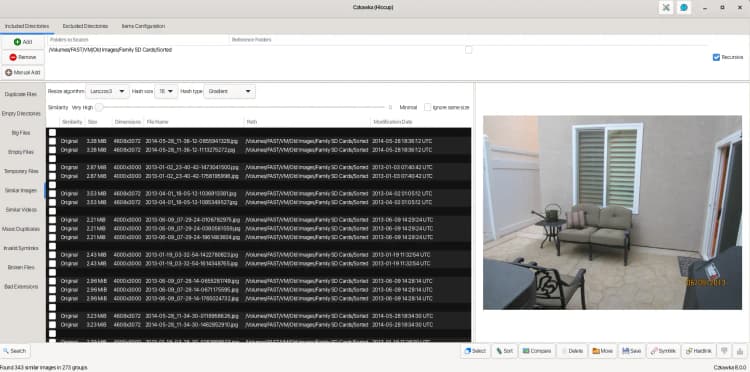Click the Compare button
This screenshot has width=750, height=372.
pyautogui.click(x=537, y=351)
